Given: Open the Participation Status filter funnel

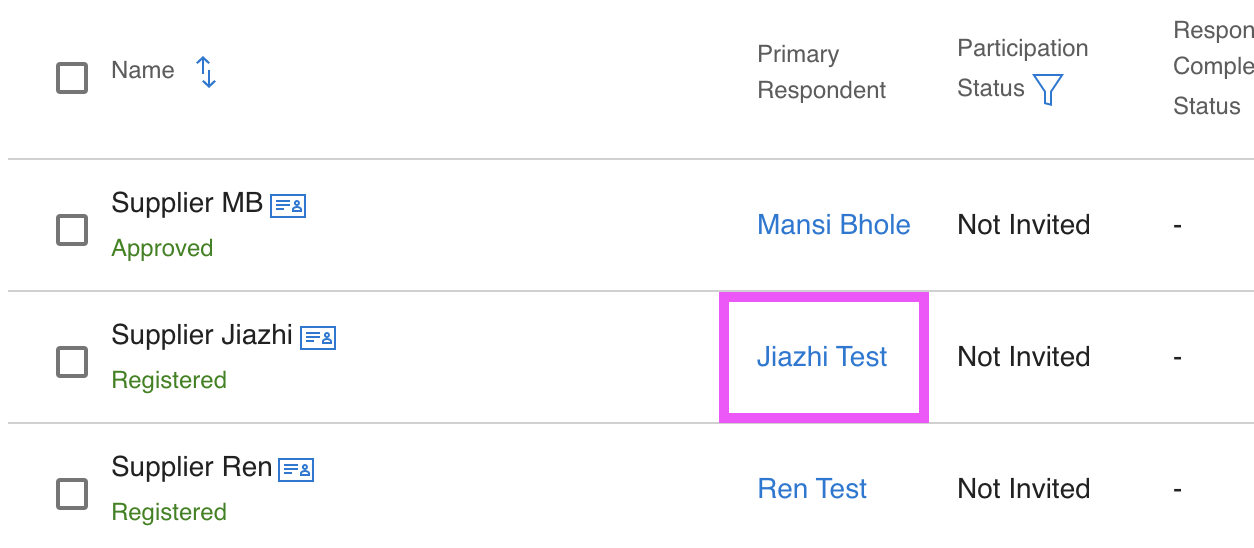Looking at the screenshot, I should point(1047,90).
